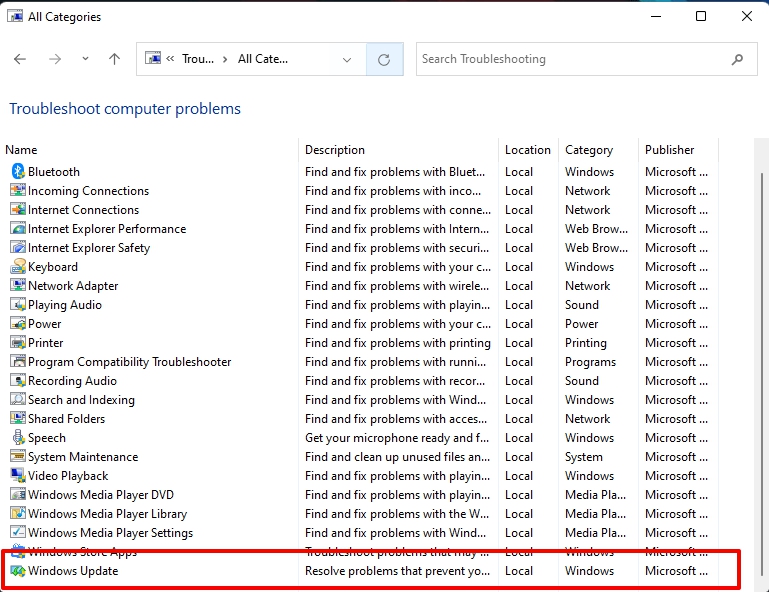Click 'Programs' category cell
The image size is (769, 592).
[x=590, y=362]
